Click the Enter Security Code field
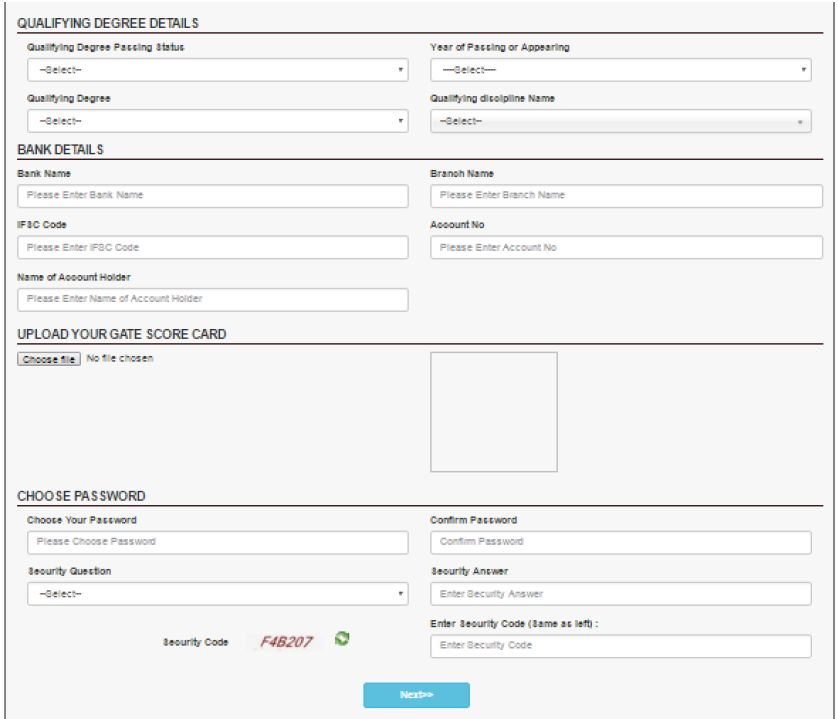The height and width of the screenshot is (719, 838). pos(619,646)
